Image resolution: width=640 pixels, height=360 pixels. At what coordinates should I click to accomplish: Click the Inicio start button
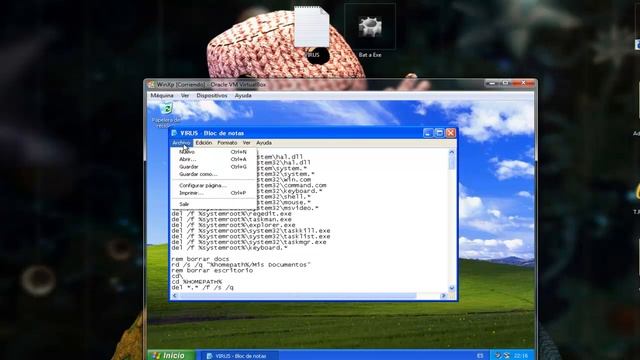(x=171, y=356)
